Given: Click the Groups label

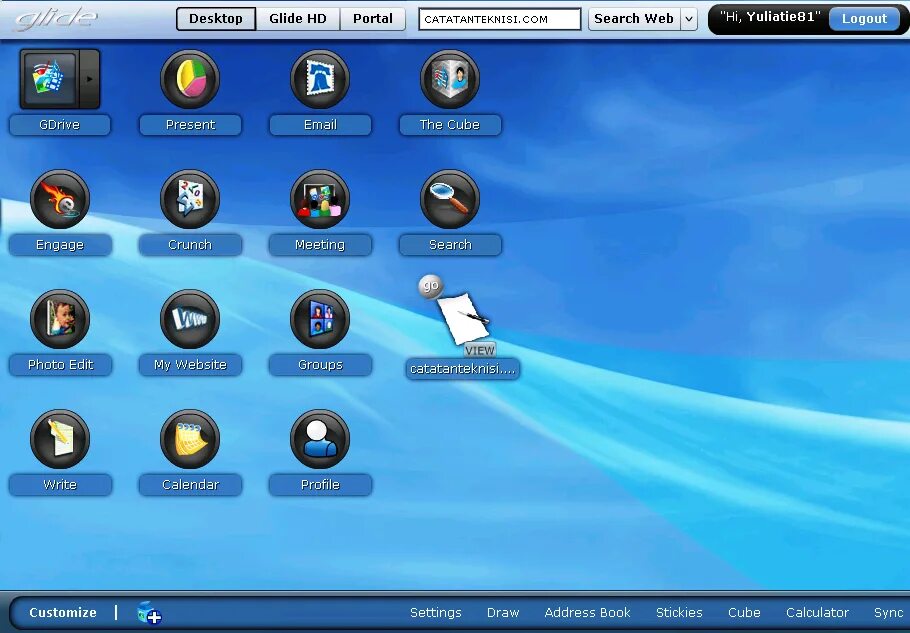Looking at the screenshot, I should coord(320,365).
